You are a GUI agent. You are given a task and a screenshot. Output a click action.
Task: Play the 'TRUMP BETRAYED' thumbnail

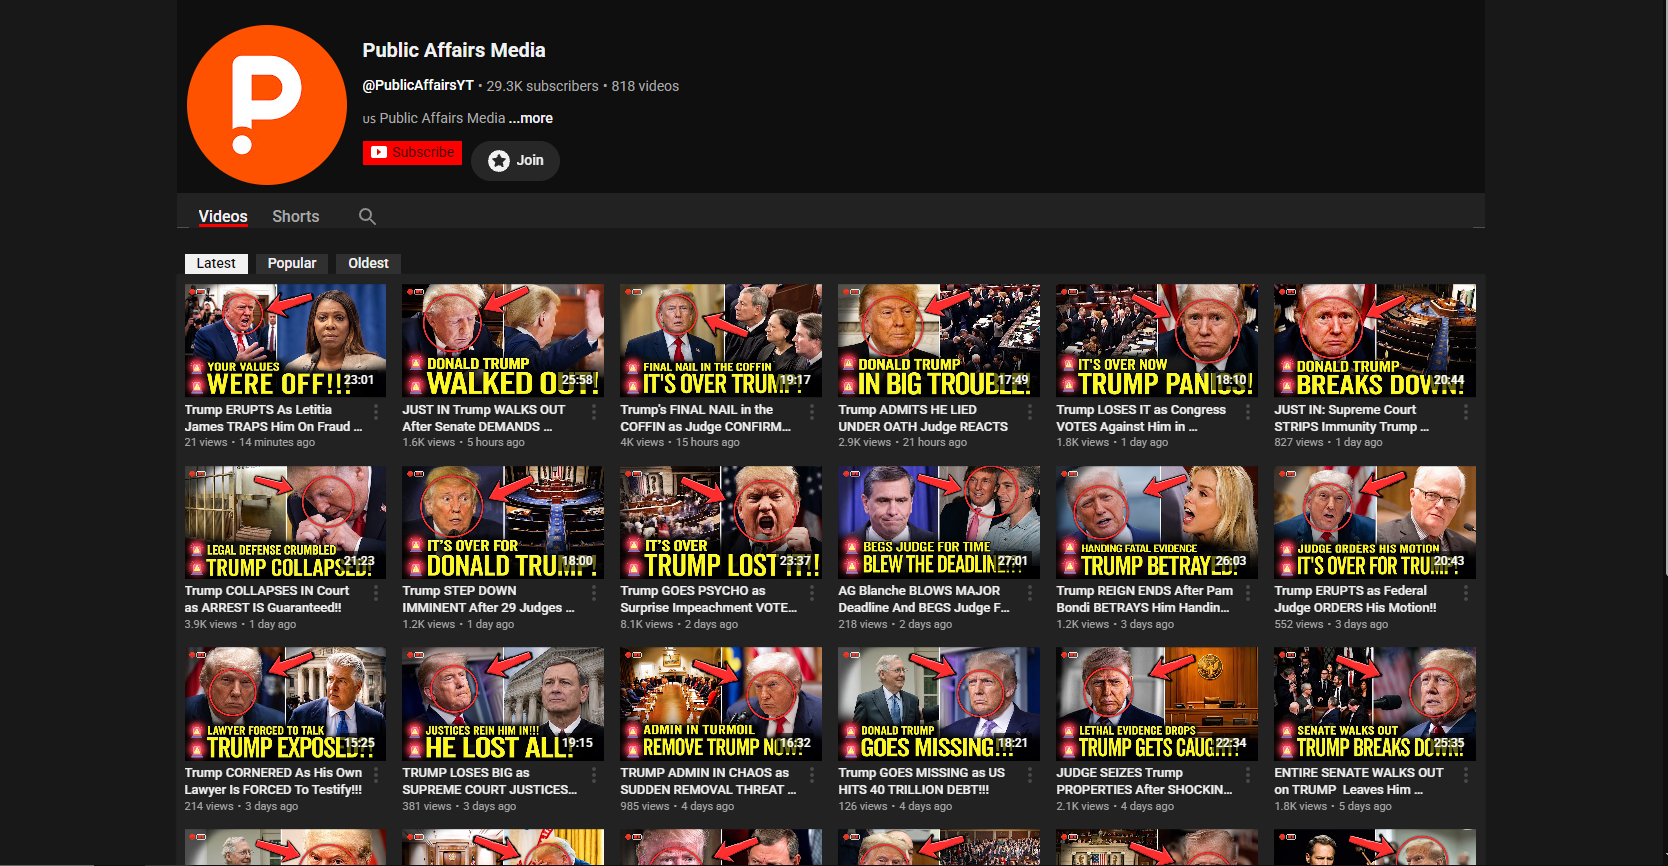coord(1157,522)
